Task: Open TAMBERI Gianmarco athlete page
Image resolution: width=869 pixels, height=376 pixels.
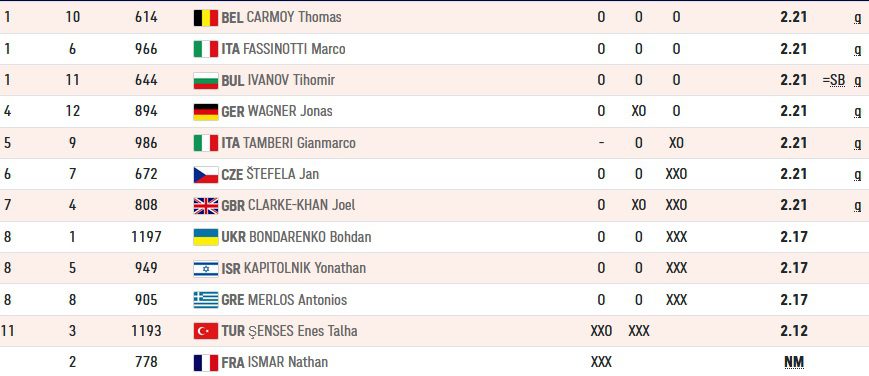Action: point(299,143)
